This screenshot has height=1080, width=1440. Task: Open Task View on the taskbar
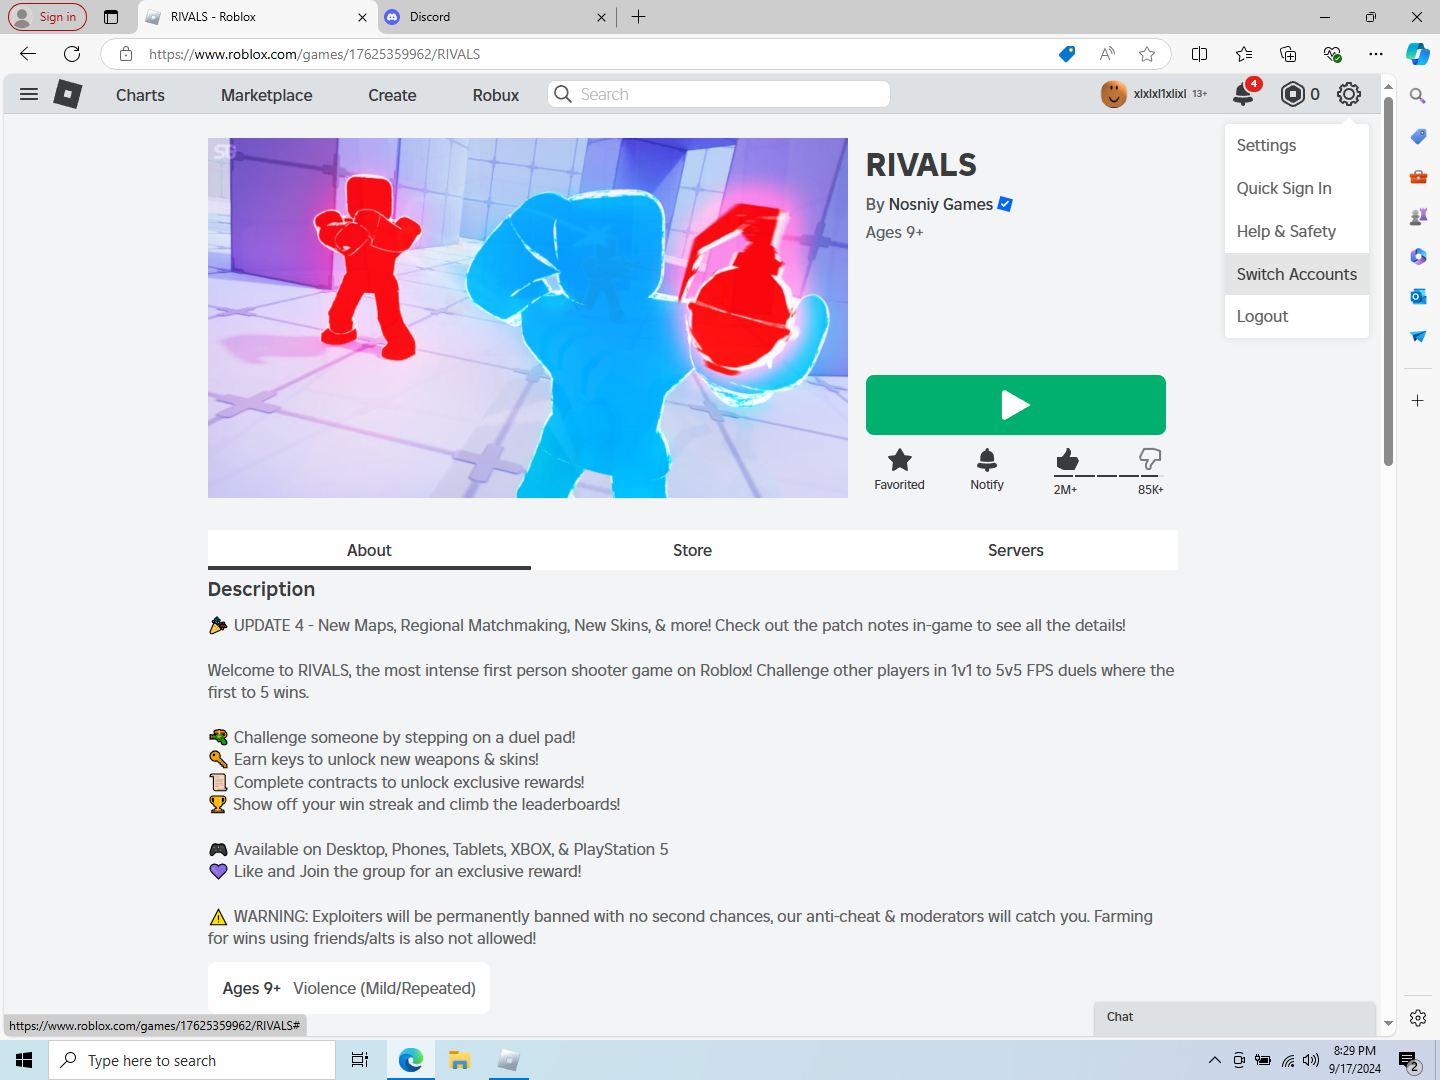pos(360,1060)
